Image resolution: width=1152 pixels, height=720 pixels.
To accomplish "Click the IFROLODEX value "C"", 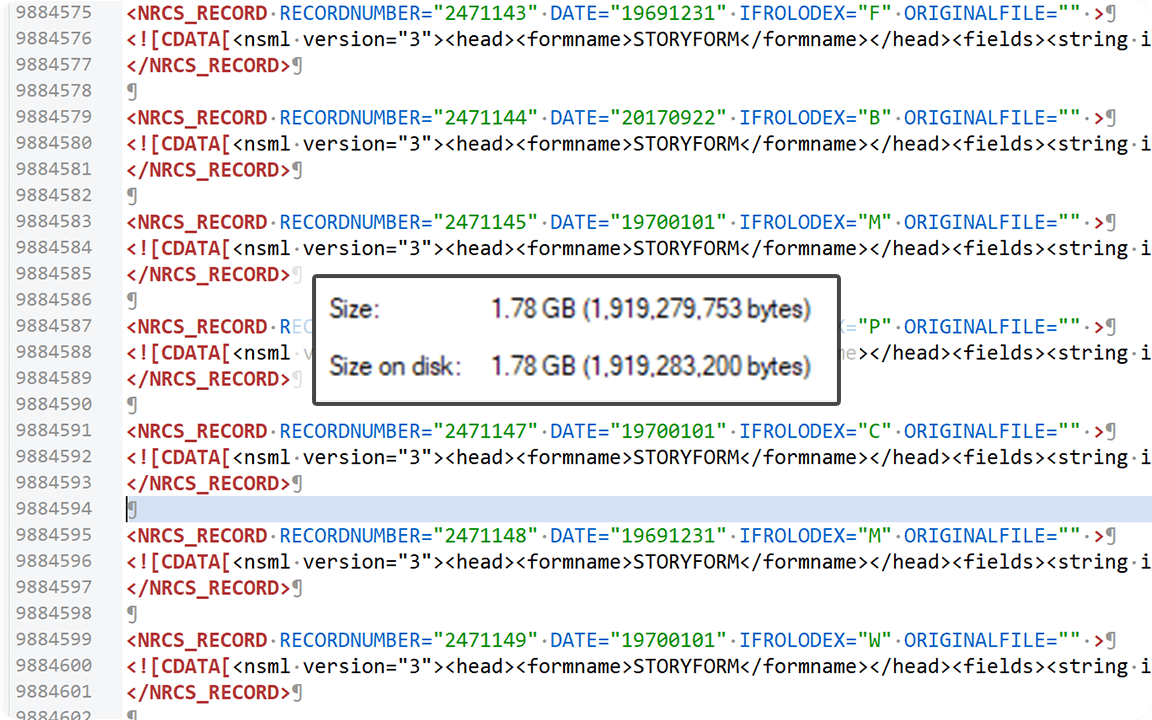I will tap(874, 431).
